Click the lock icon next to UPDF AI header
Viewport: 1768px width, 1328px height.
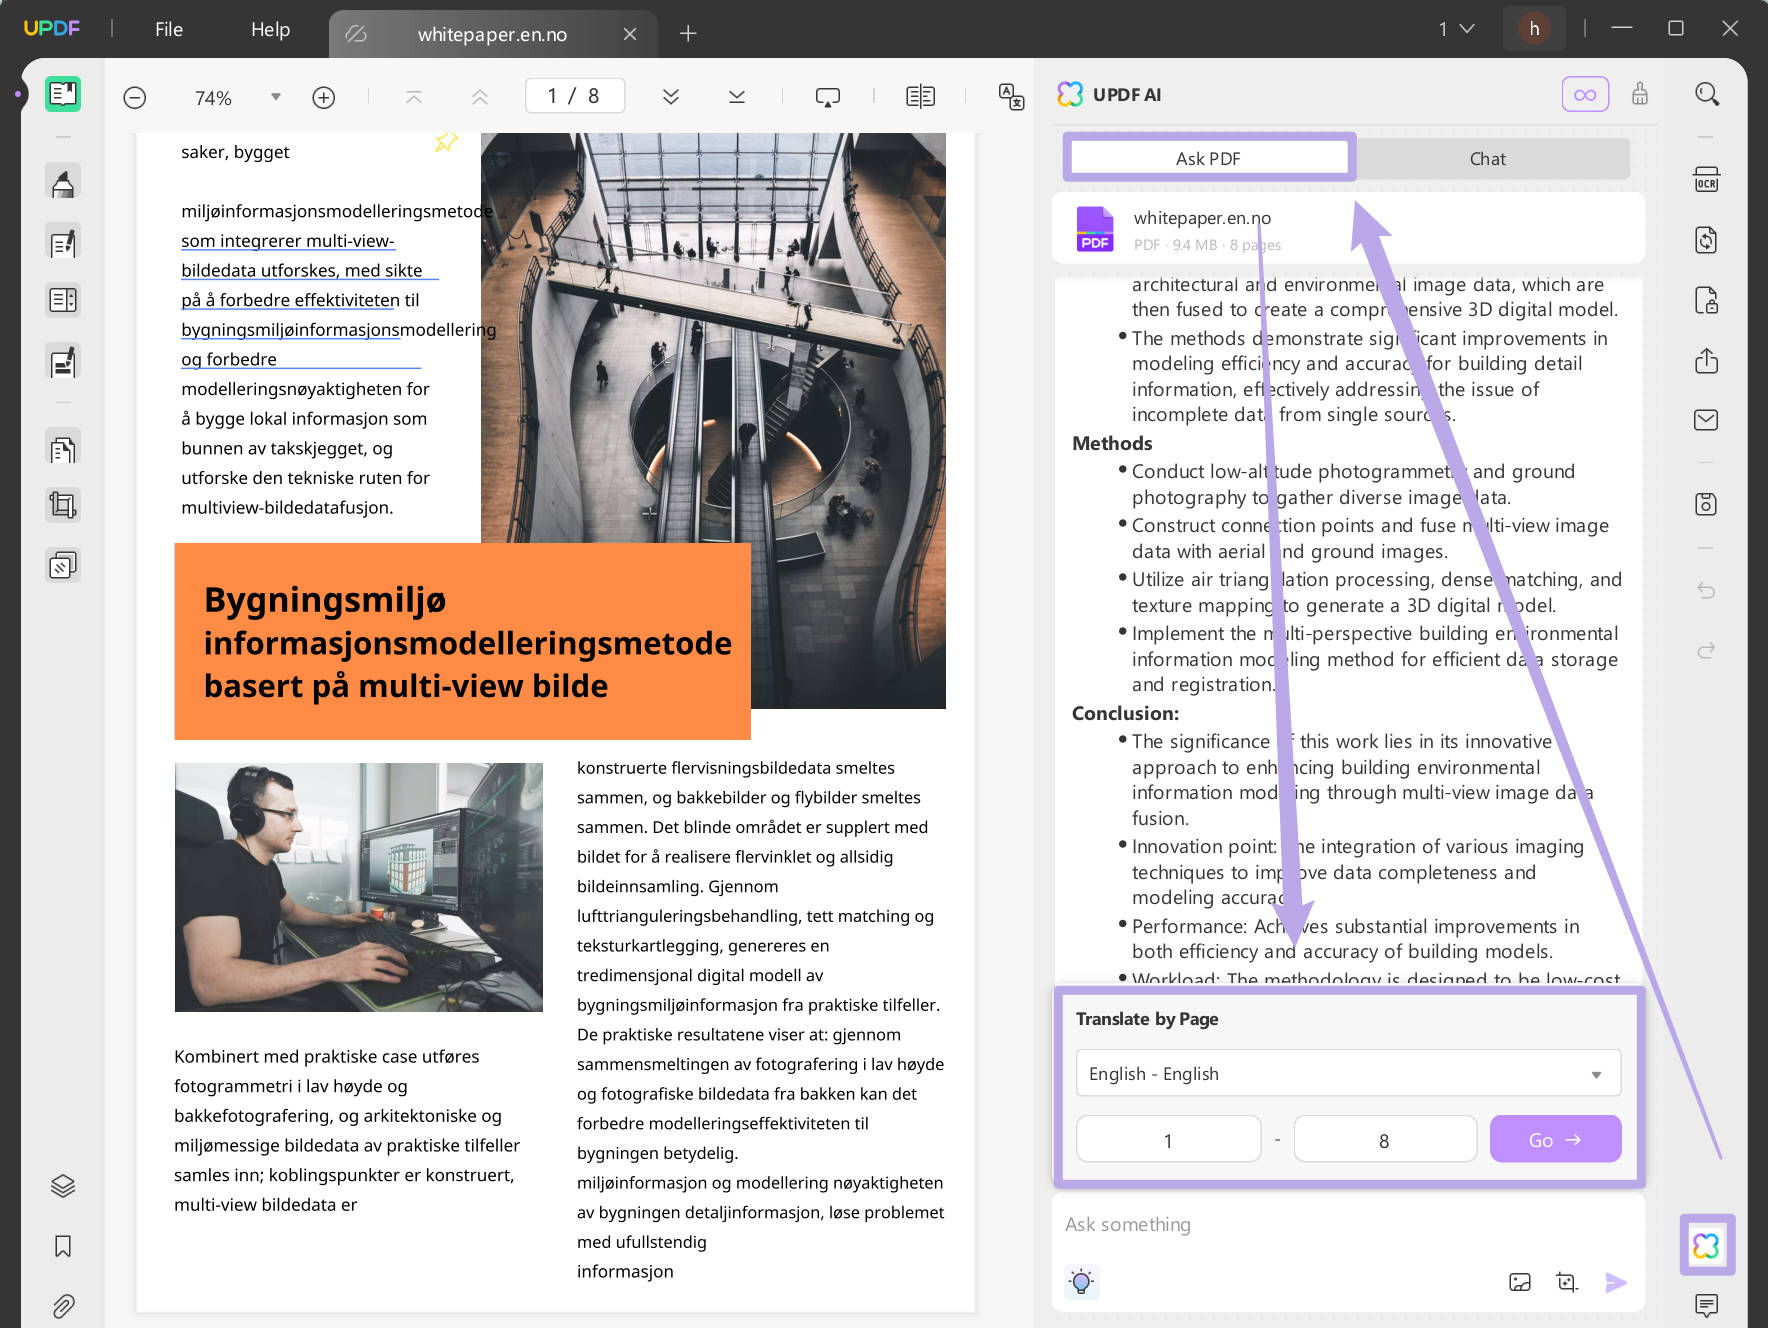click(x=1639, y=93)
